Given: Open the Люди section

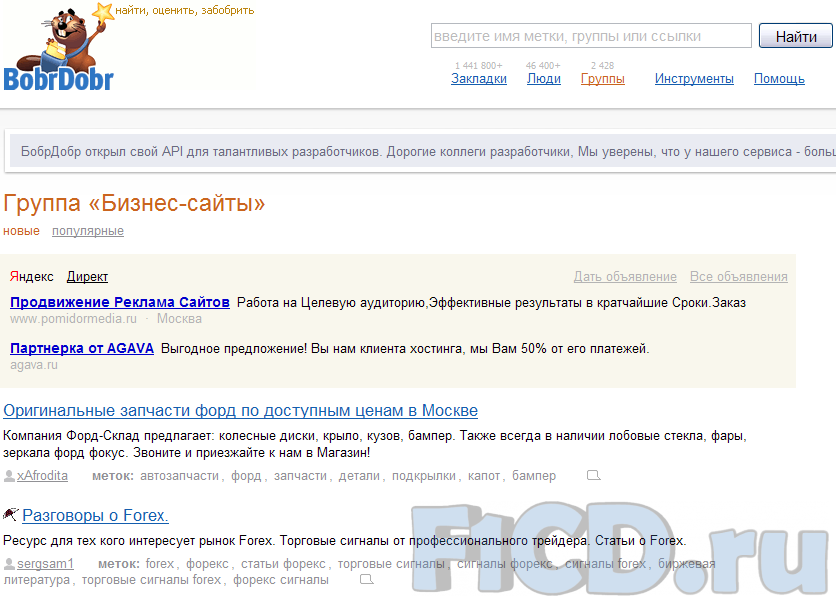Looking at the screenshot, I should tap(544, 79).
